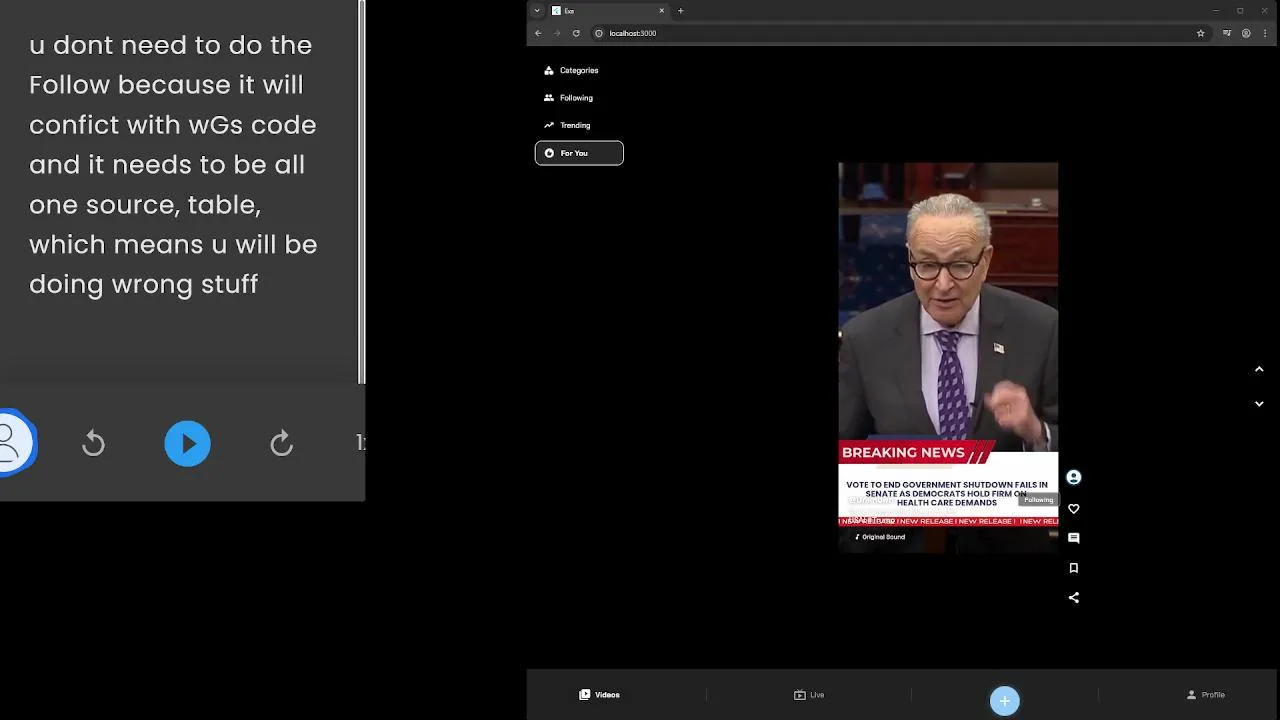Open the Profile tab

click(x=1205, y=695)
